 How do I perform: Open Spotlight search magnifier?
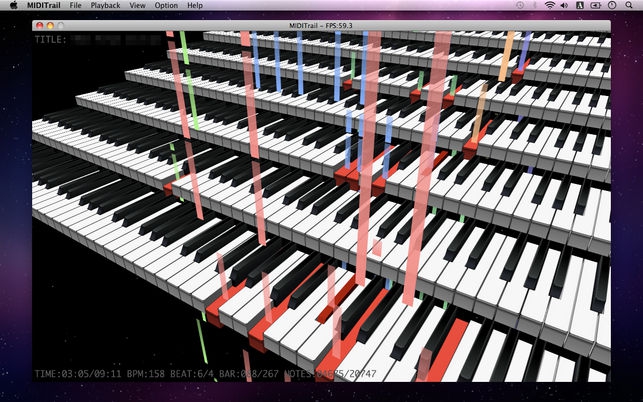pos(629,5)
